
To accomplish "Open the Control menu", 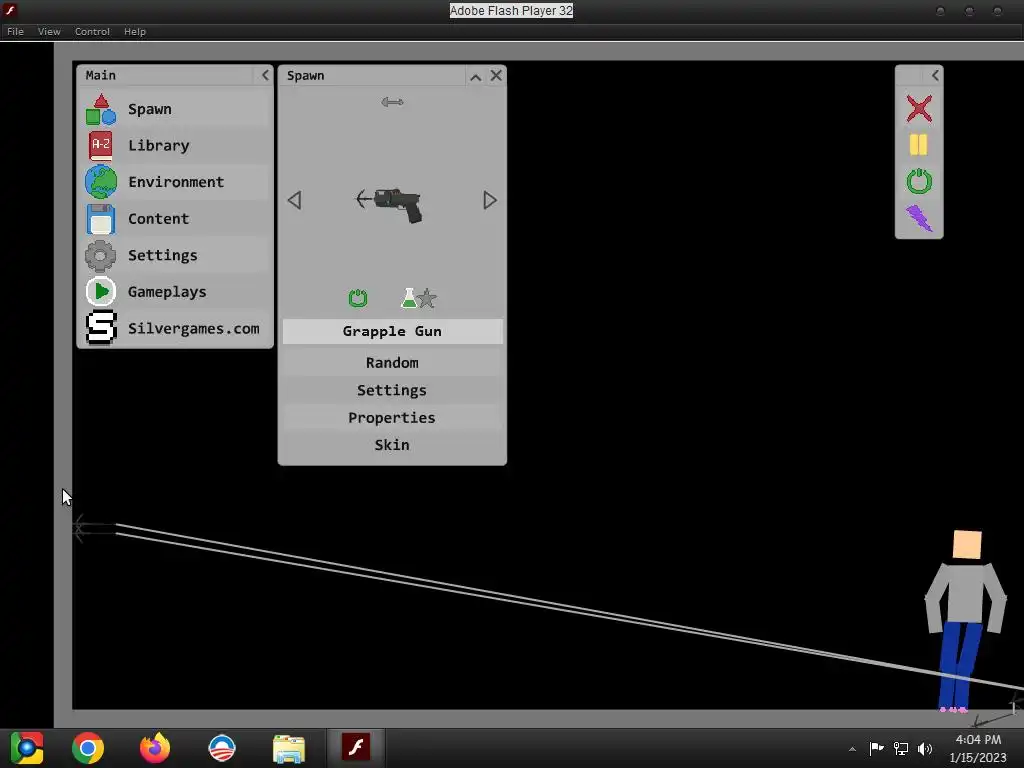I will [x=92, y=31].
